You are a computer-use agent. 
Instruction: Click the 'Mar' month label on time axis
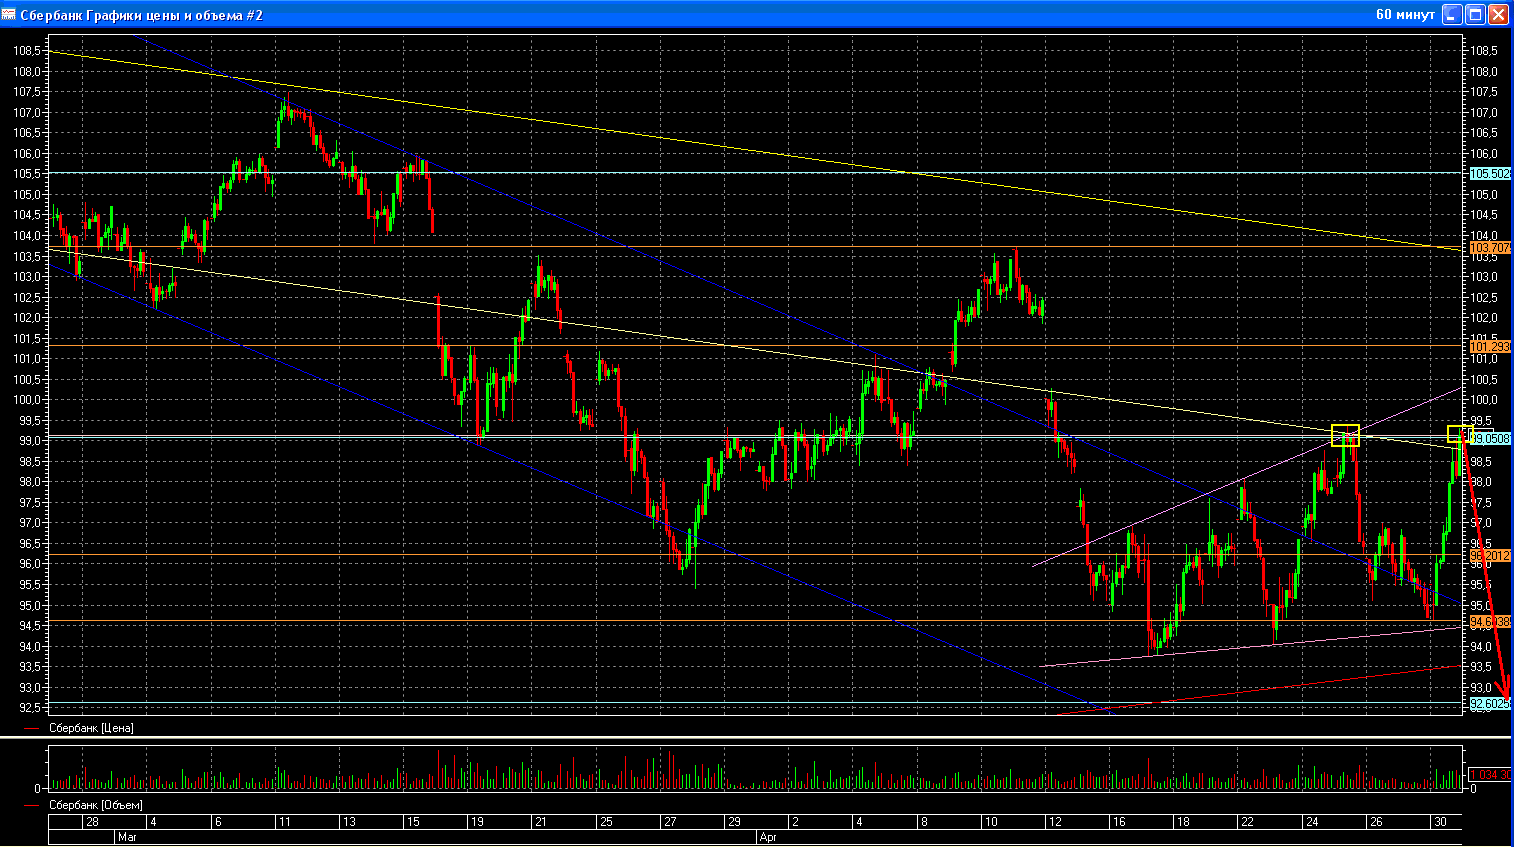pos(127,837)
